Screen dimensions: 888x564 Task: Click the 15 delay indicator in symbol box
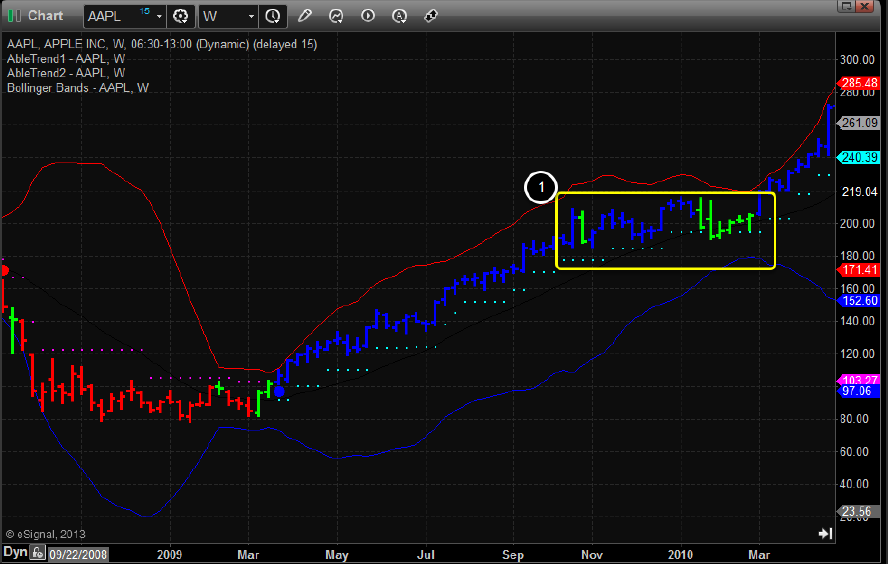145,11
